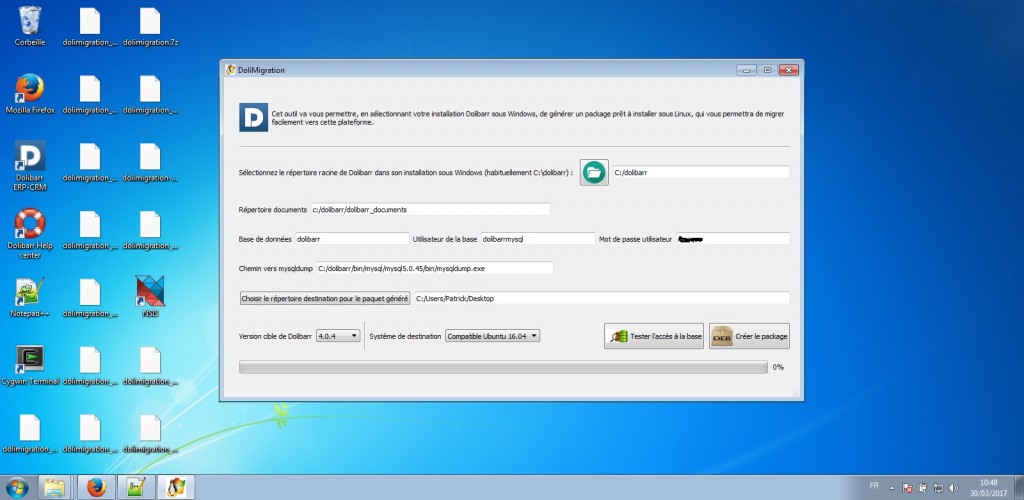1024x500 pixels.
Task: Click DoliMigration penguin icon in taskbar
Action: (176, 488)
